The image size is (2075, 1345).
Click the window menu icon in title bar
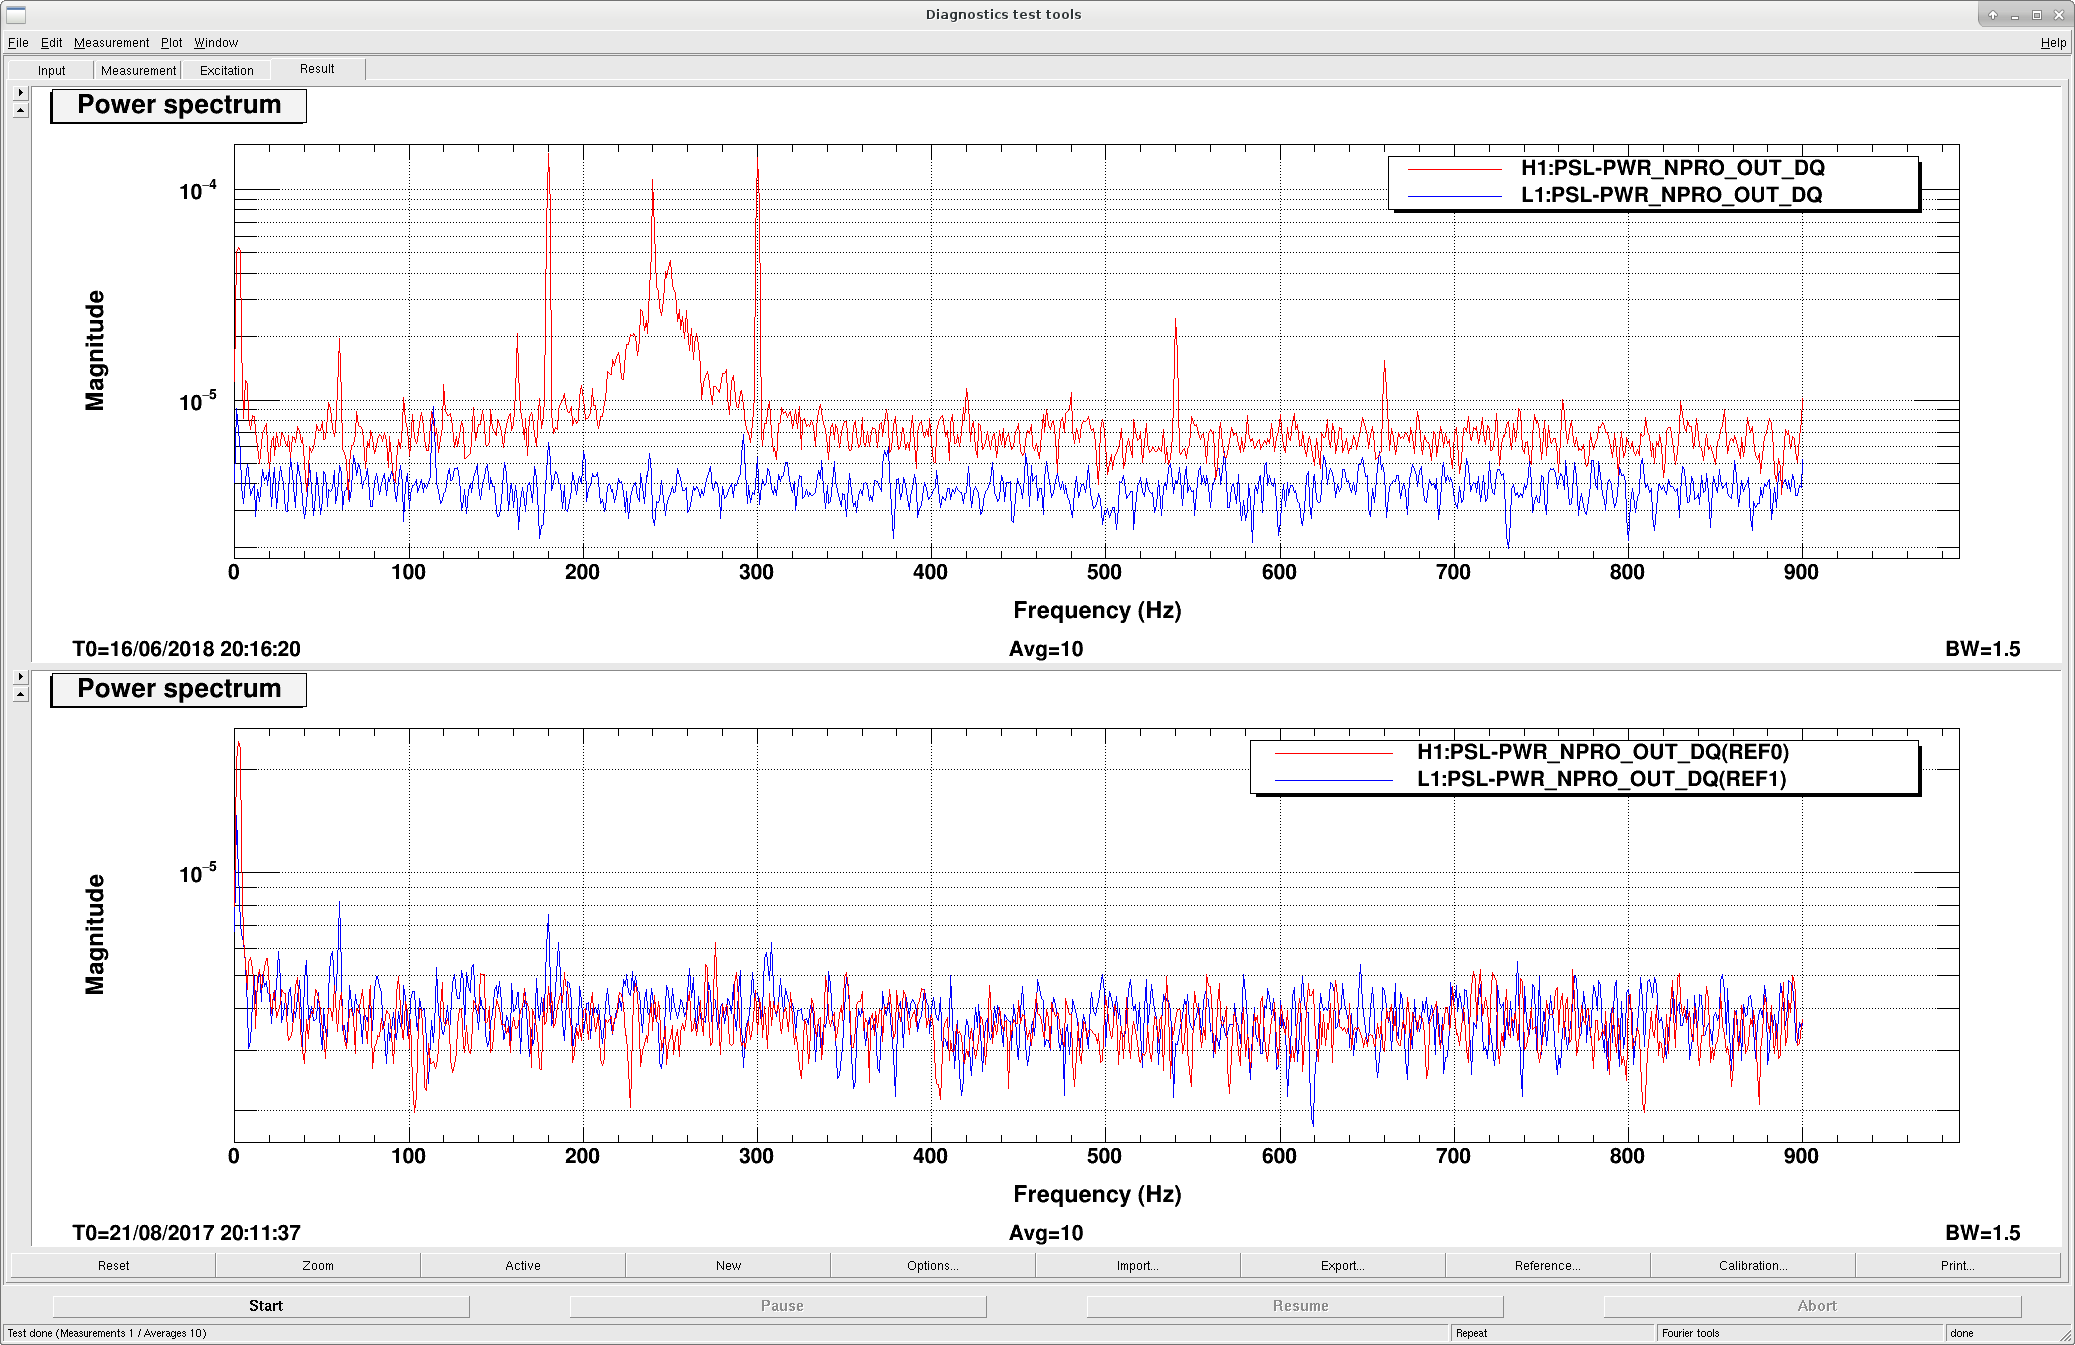pyautogui.click(x=16, y=14)
